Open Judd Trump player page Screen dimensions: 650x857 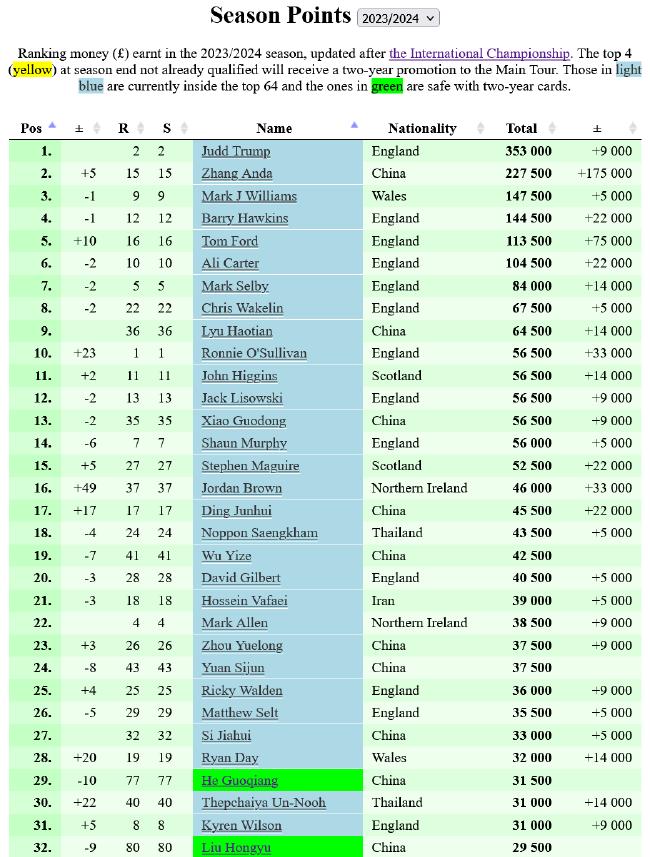tap(236, 151)
